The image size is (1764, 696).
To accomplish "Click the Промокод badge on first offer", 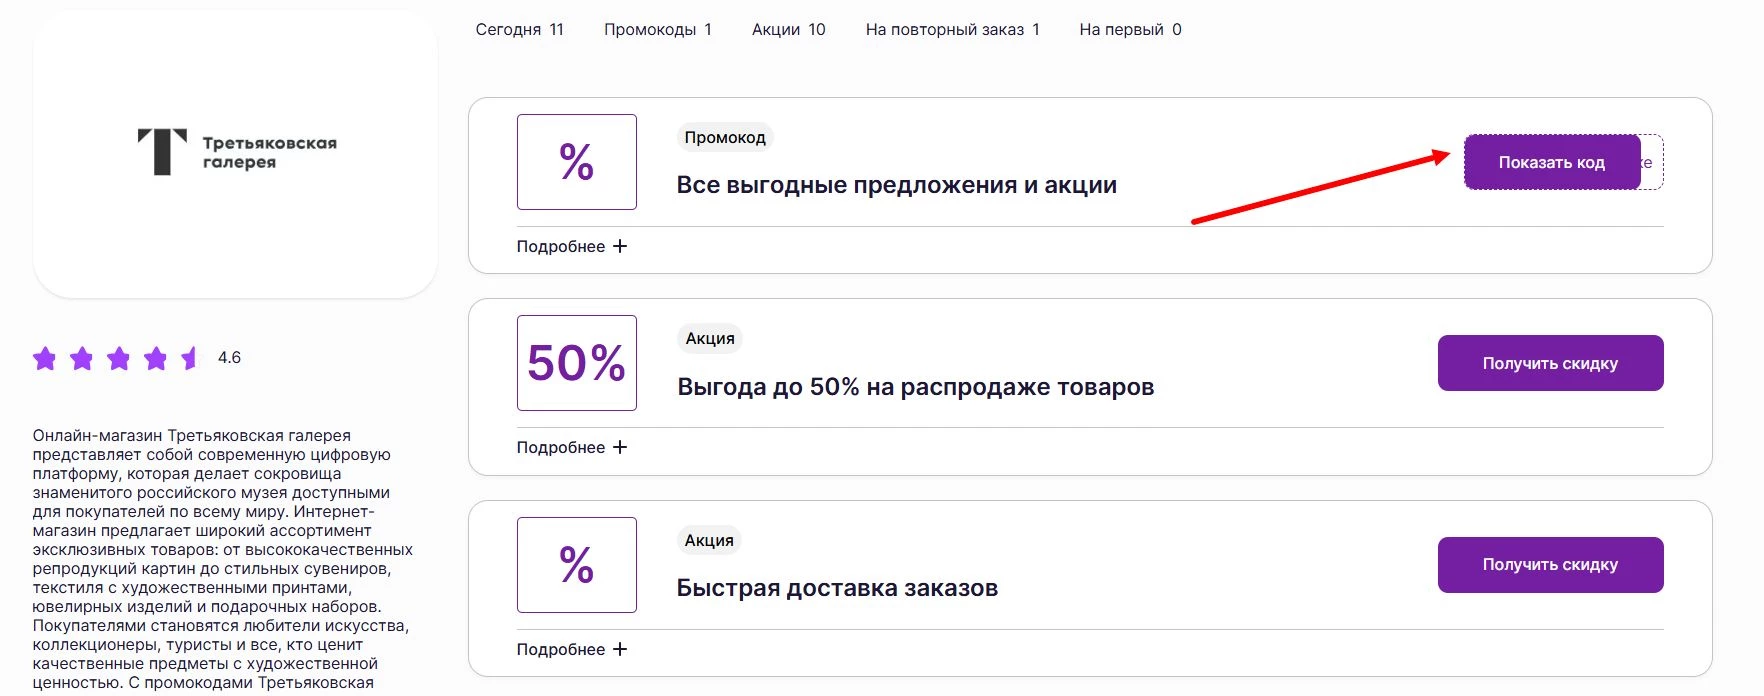I will point(725,136).
